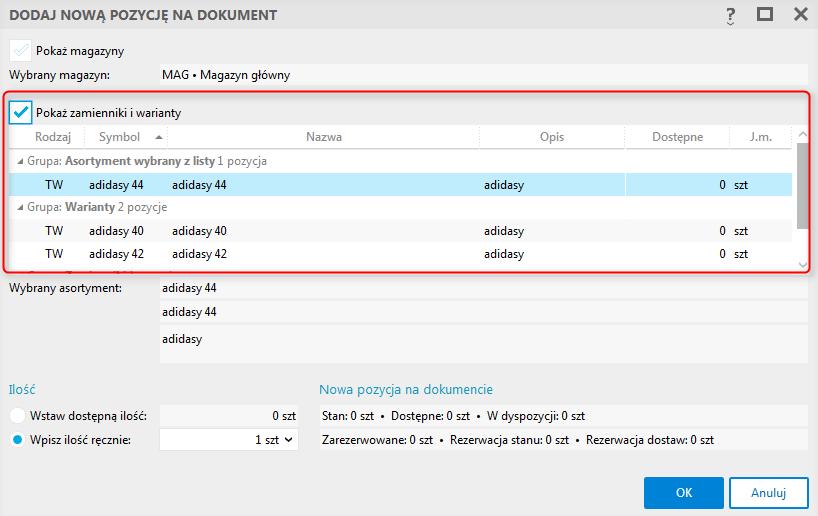Click the Dostępne value in adidasy 40 row
The image size is (818, 516).
point(722,231)
